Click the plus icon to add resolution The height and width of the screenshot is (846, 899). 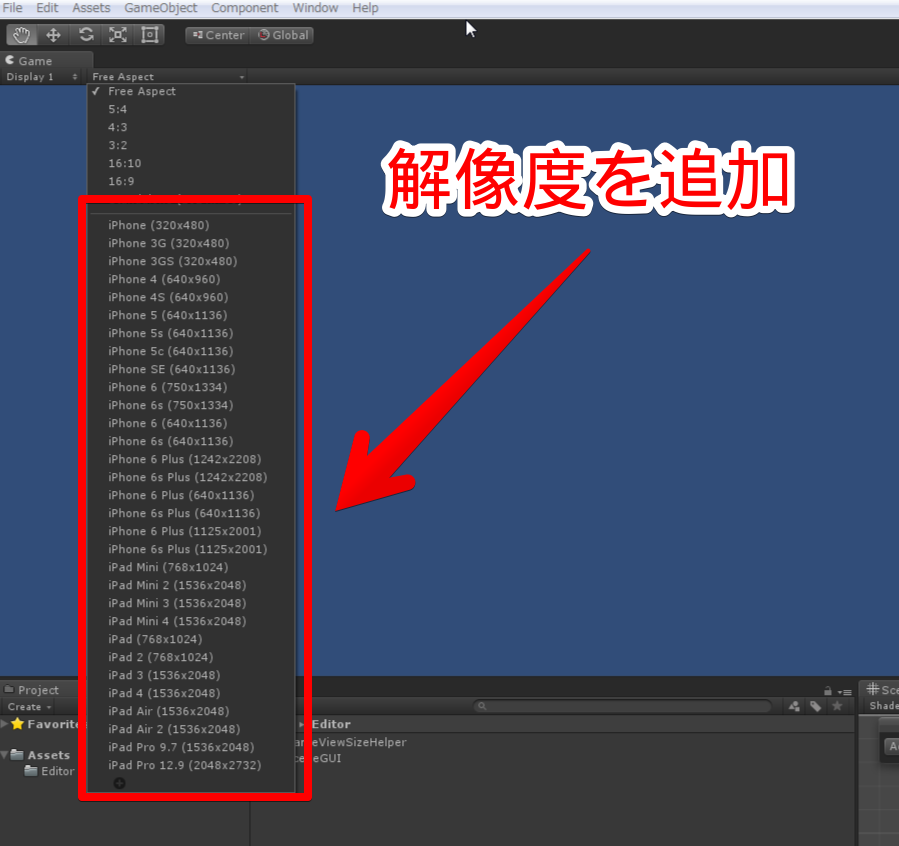(x=119, y=783)
